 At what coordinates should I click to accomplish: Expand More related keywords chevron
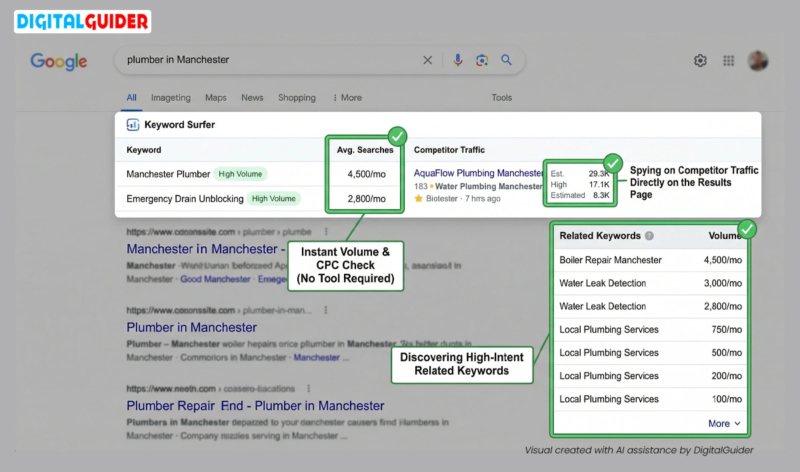tap(724, 424)
